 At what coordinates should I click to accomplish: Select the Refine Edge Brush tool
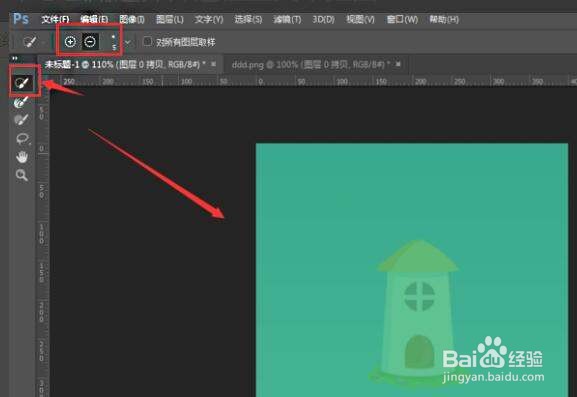[x=21, y=102]
